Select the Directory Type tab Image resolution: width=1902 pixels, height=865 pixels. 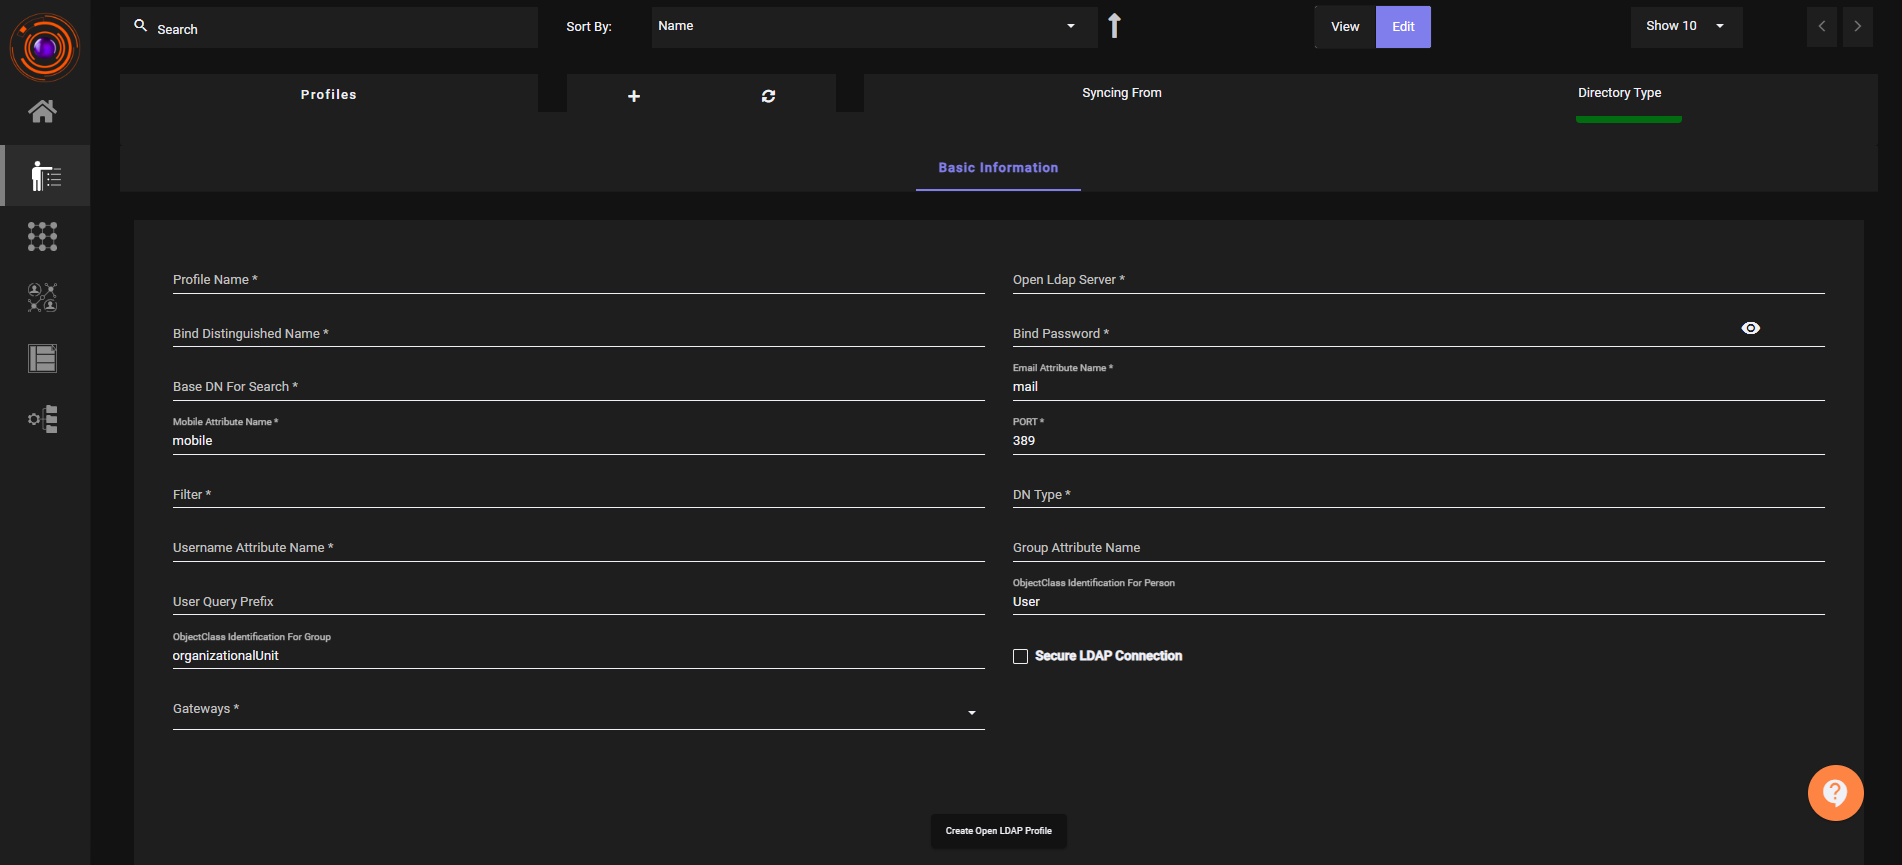[1620, 93]
